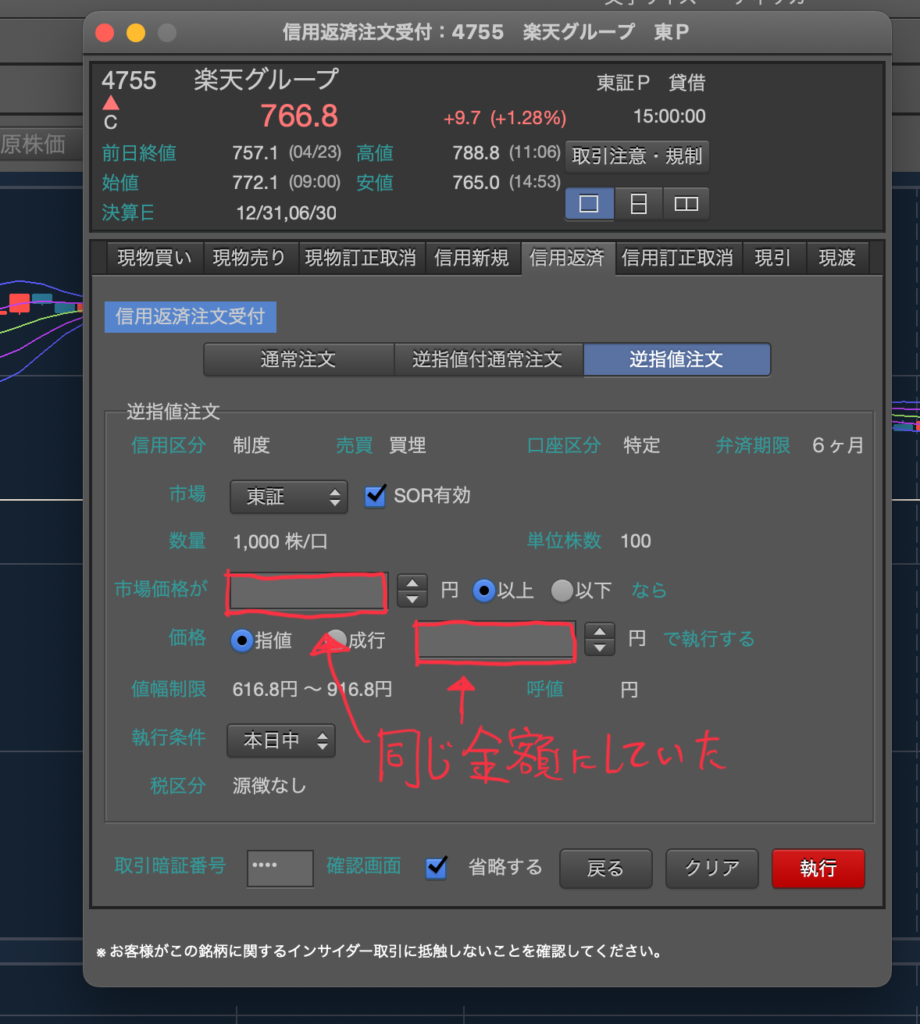Toggle the SOR有効 checkbox
This screenshot has height=1024, width=920.
click(375, 496)
